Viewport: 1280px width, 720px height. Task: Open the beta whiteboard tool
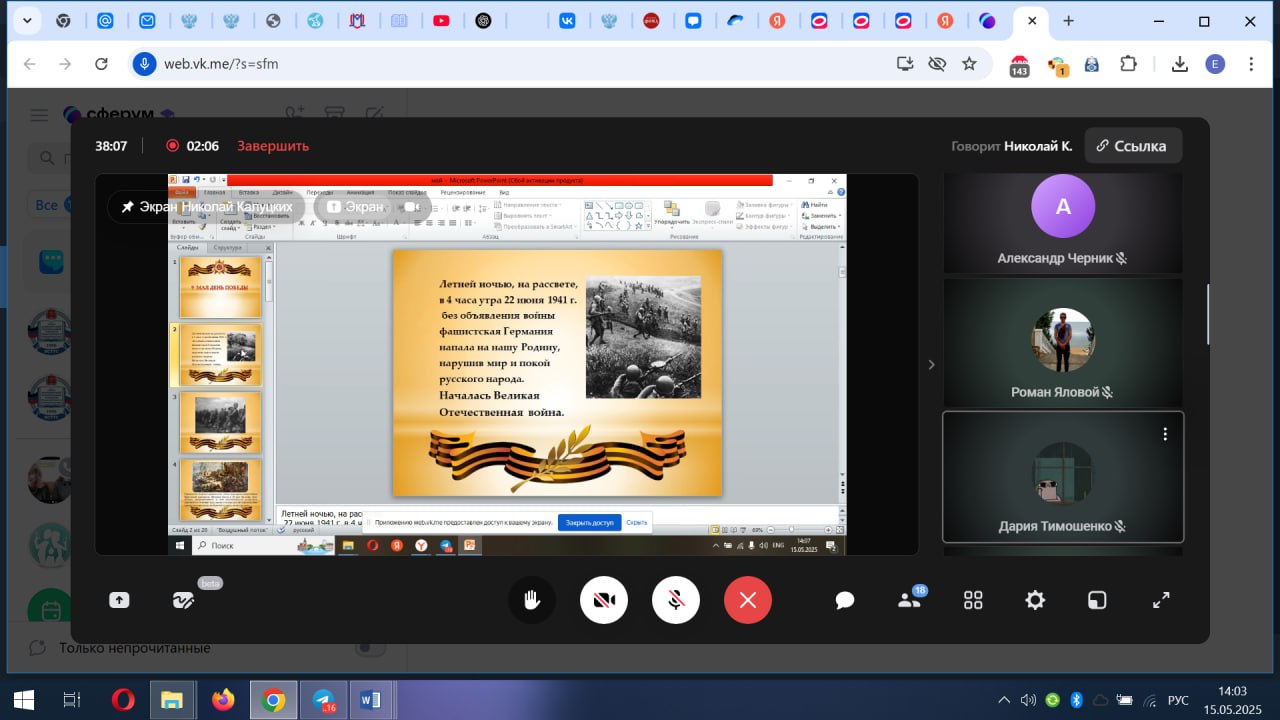[183, 600]
